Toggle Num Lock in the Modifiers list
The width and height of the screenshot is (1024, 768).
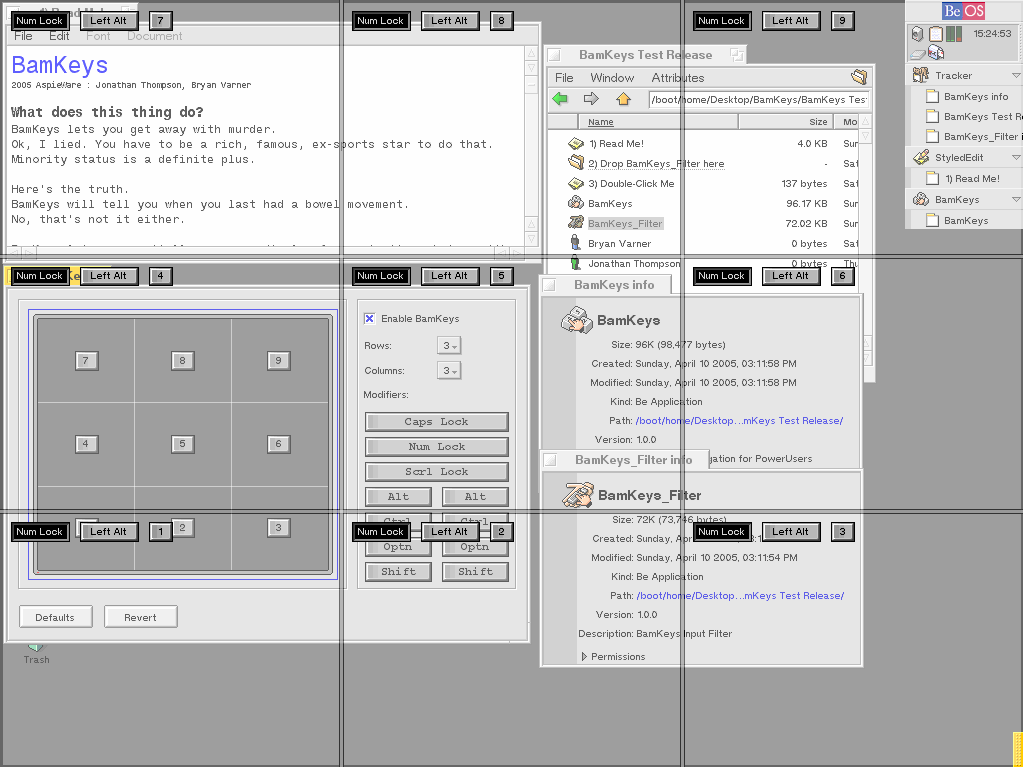tap(436, 447)
